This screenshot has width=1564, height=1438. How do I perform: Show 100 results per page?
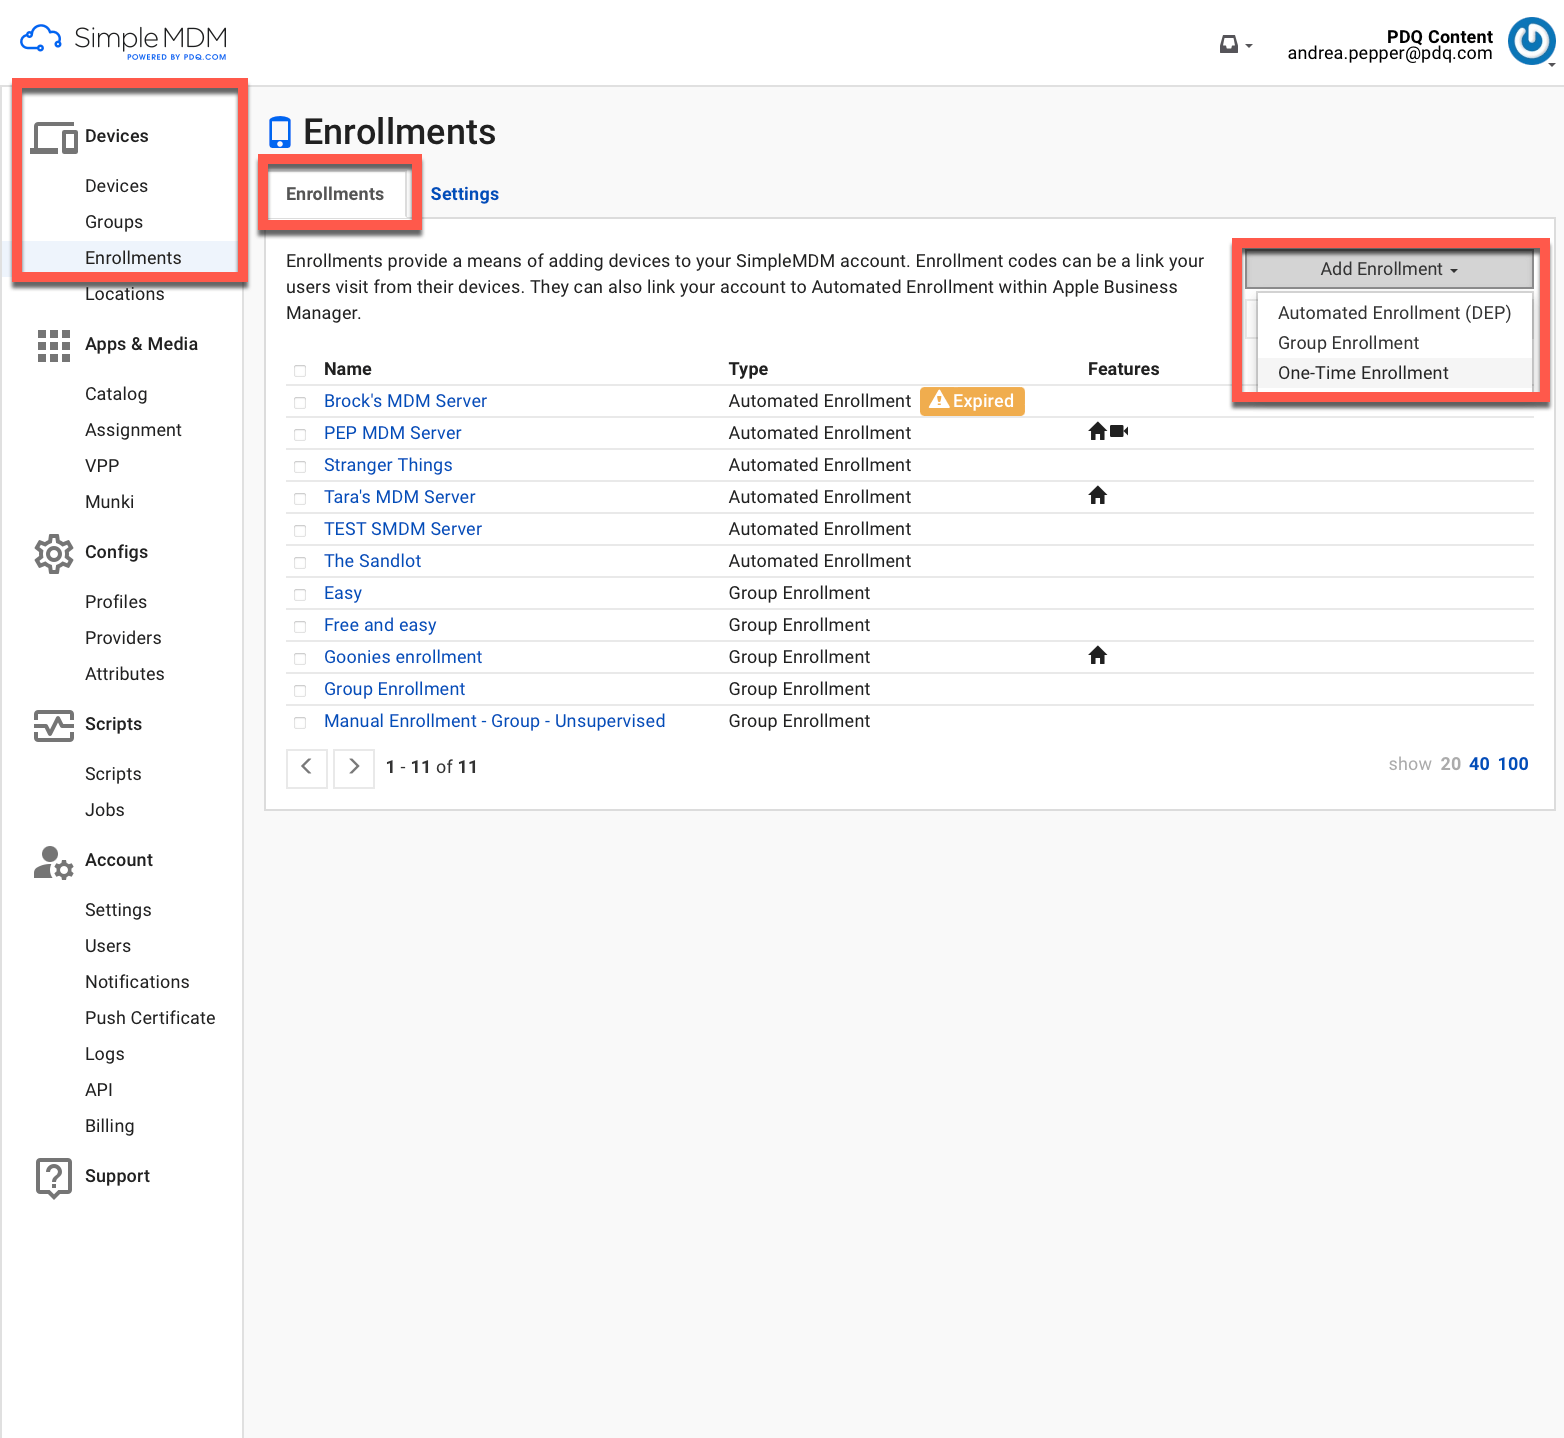coord(1513,764)
